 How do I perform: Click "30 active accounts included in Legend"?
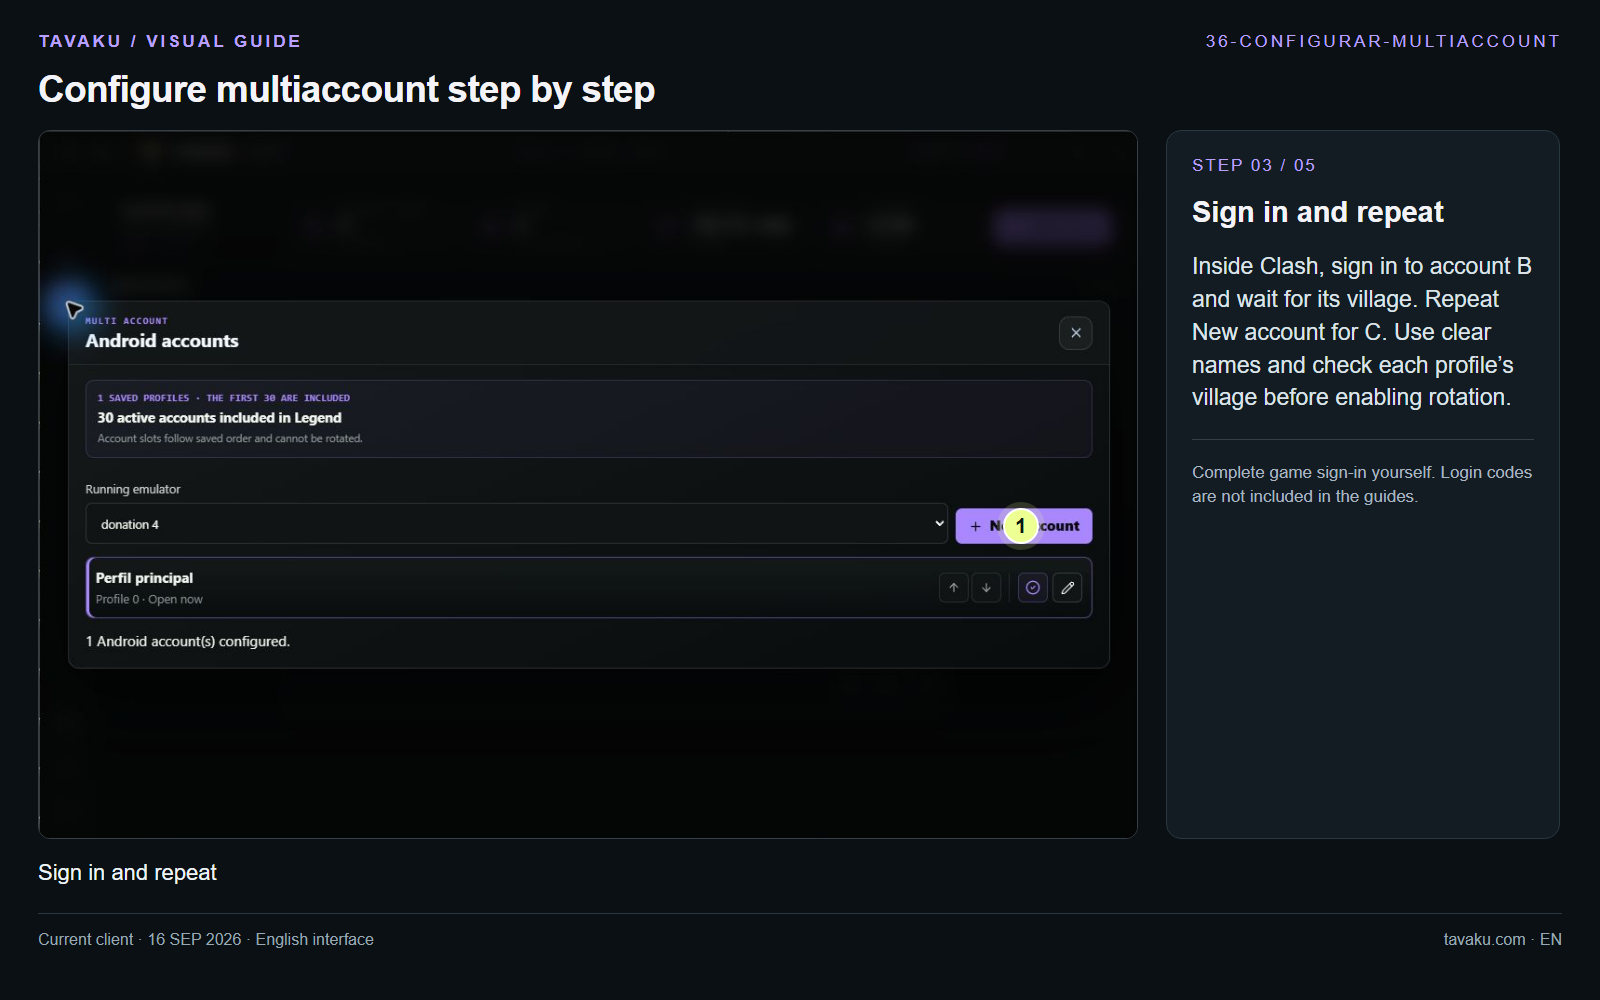point(220,418)
